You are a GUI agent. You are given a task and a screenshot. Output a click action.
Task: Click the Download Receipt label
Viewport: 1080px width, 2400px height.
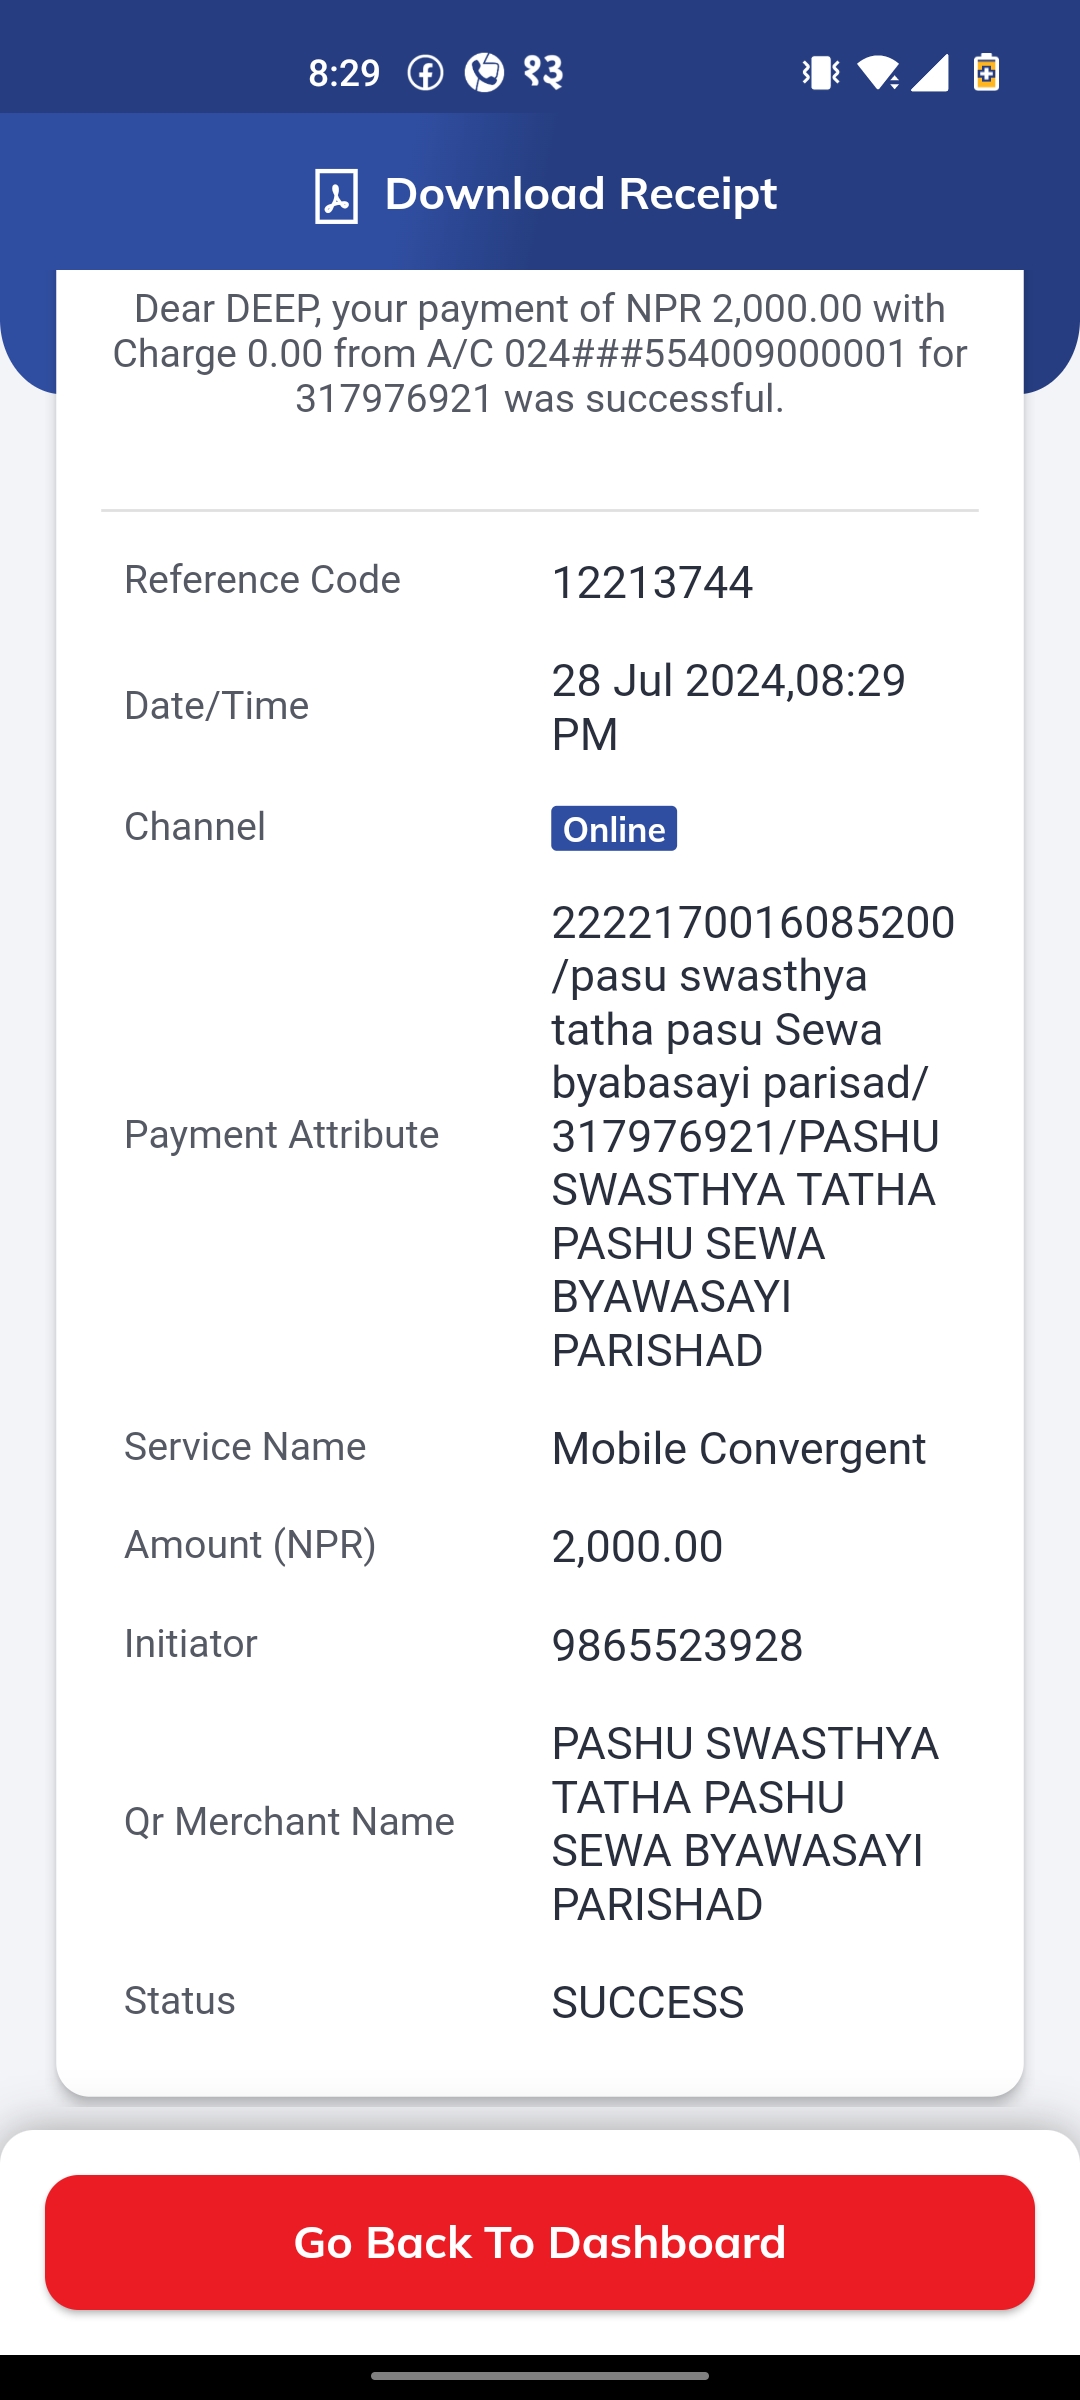580,194
